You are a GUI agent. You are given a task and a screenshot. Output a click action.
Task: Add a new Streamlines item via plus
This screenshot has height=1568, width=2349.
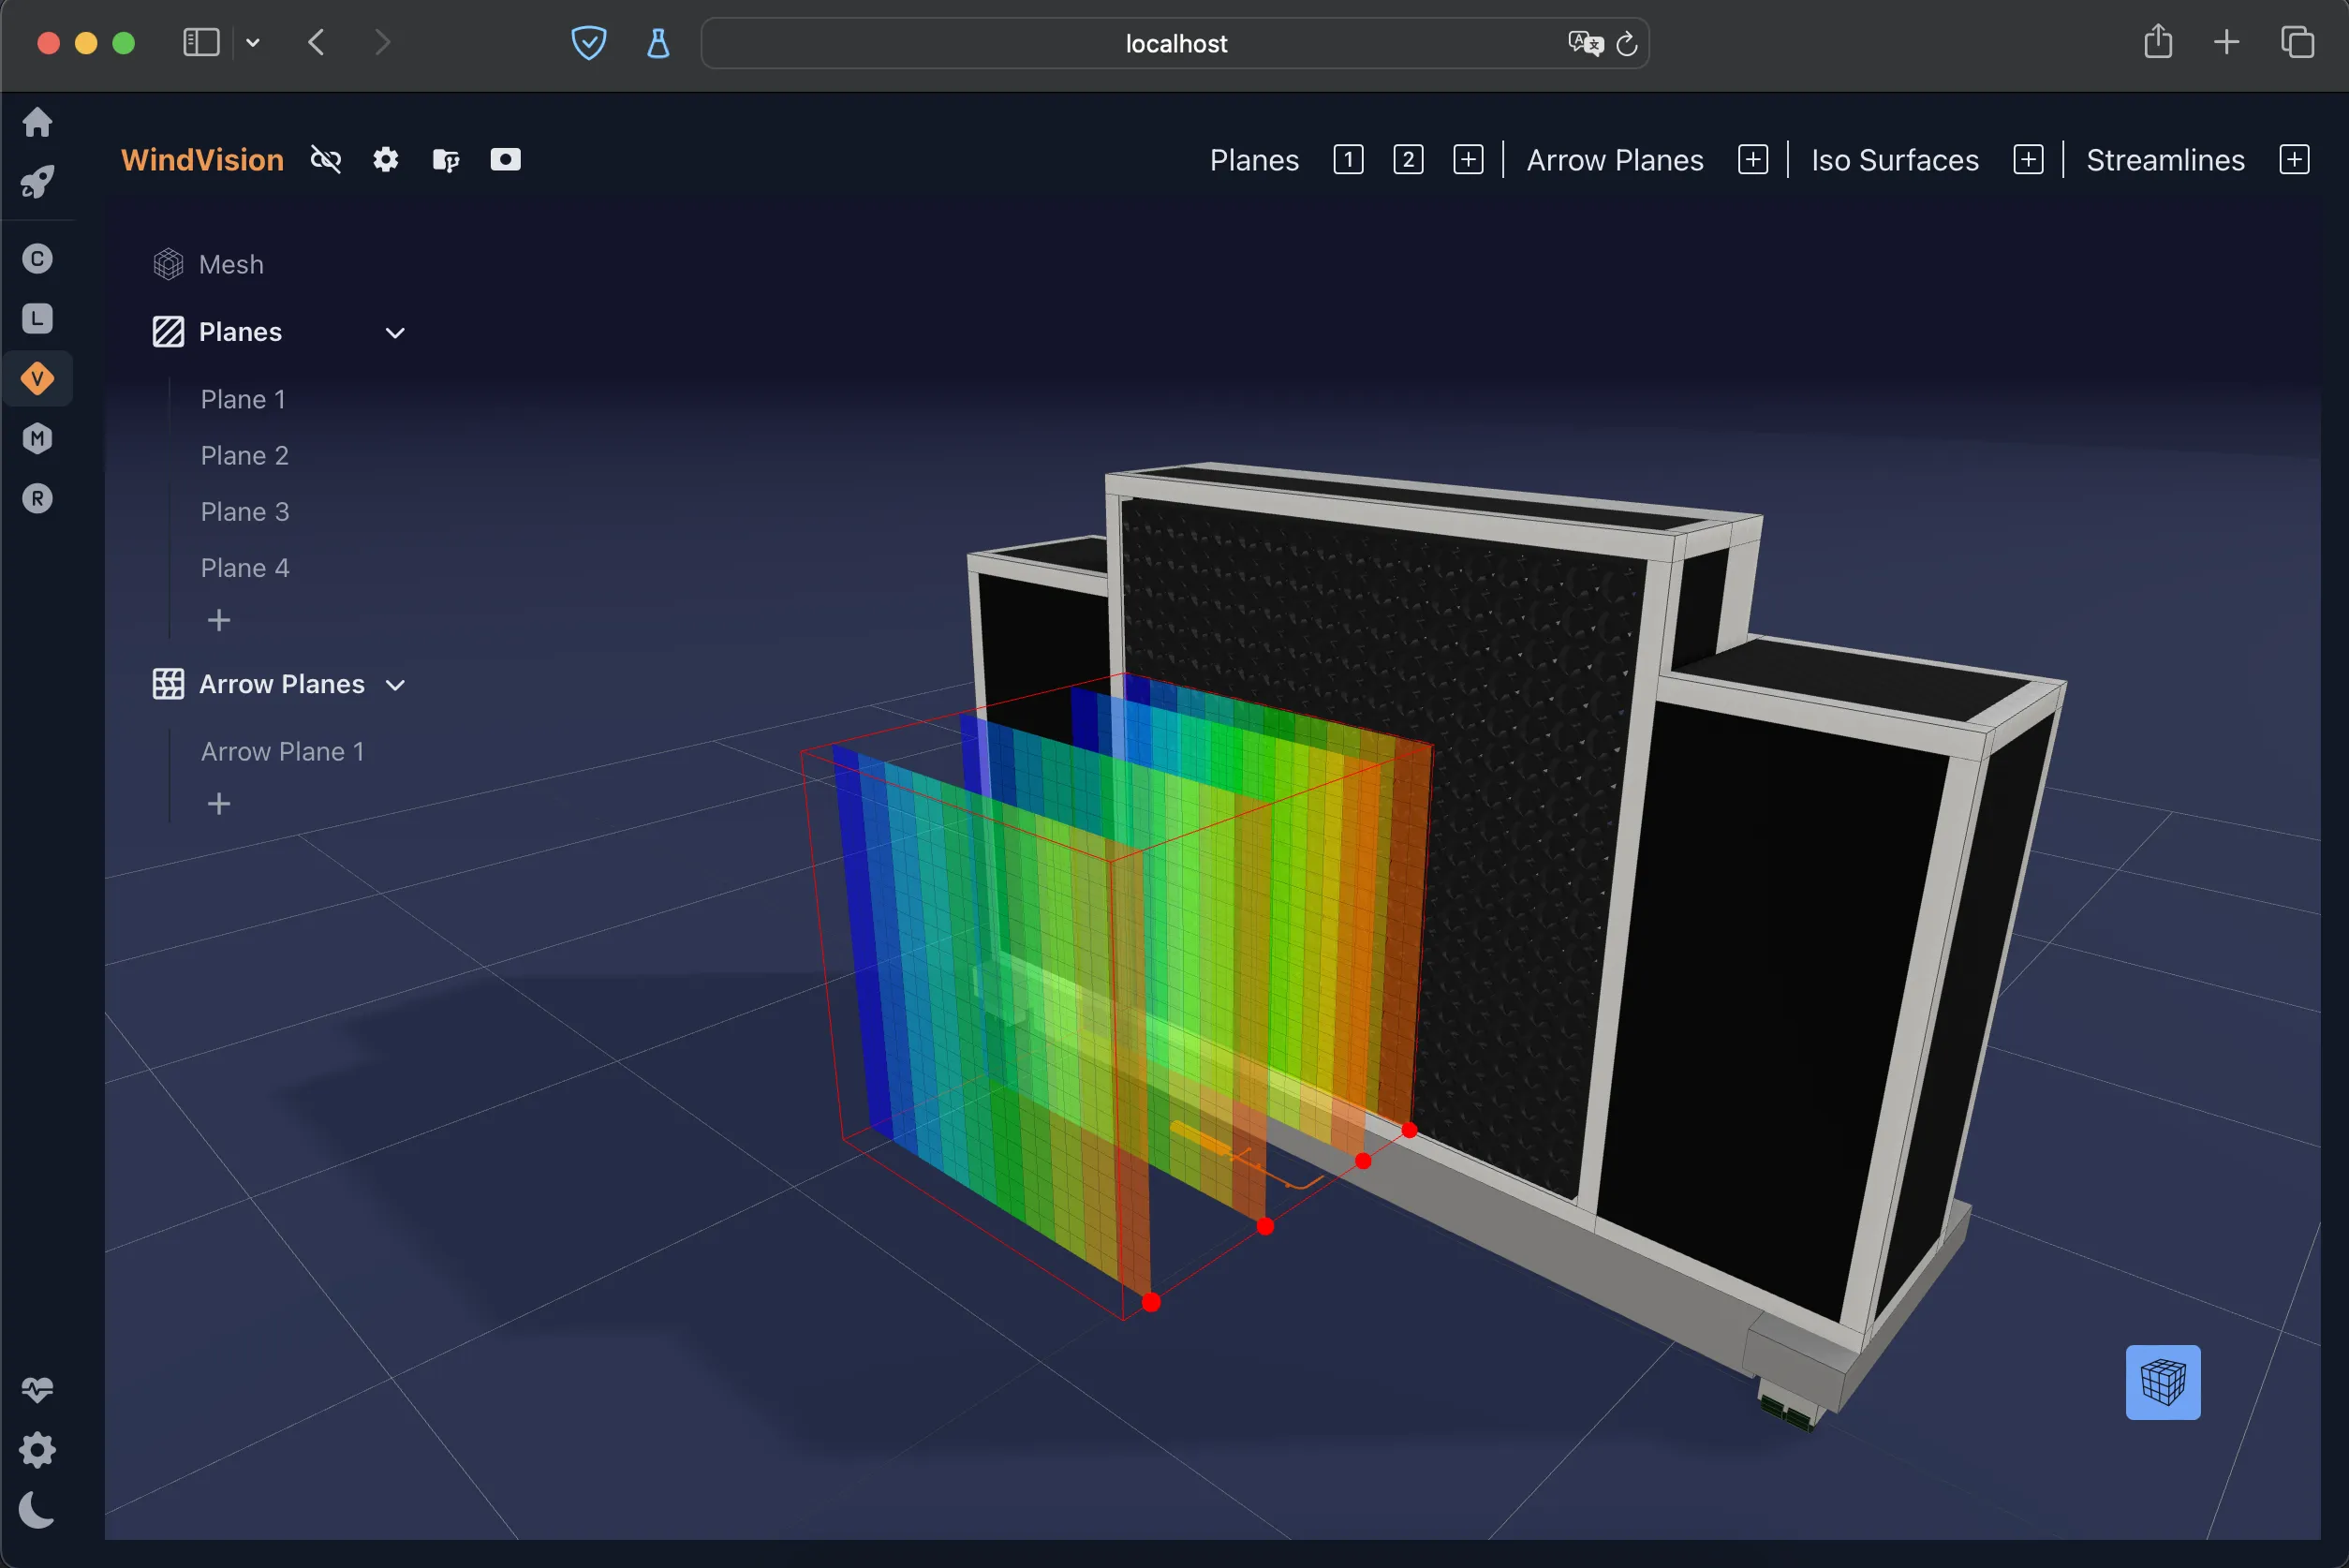(2294, 160)
